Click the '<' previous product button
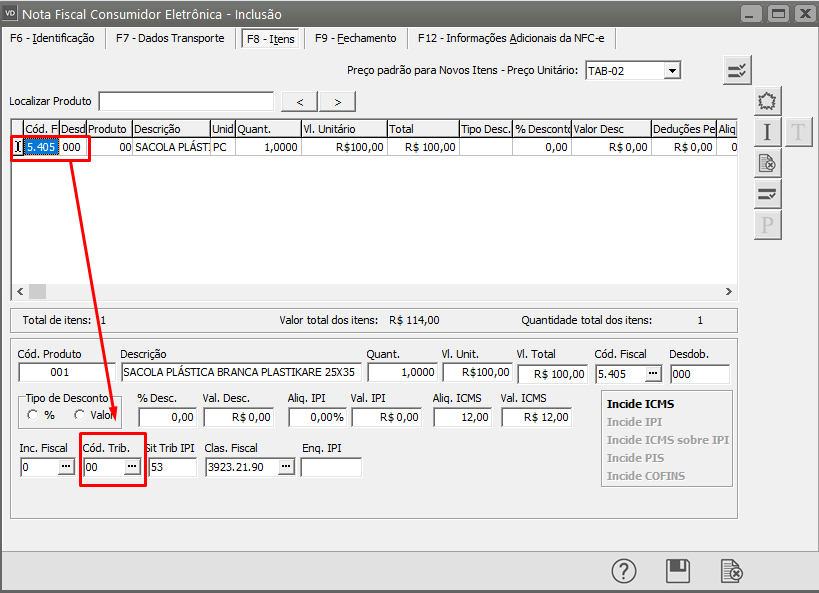Screen dimensions: 819x593 click(x=300, y=102)
